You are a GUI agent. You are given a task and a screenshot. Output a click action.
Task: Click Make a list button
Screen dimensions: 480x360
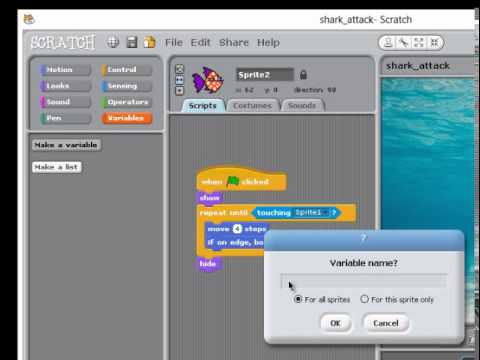[56, 167]
